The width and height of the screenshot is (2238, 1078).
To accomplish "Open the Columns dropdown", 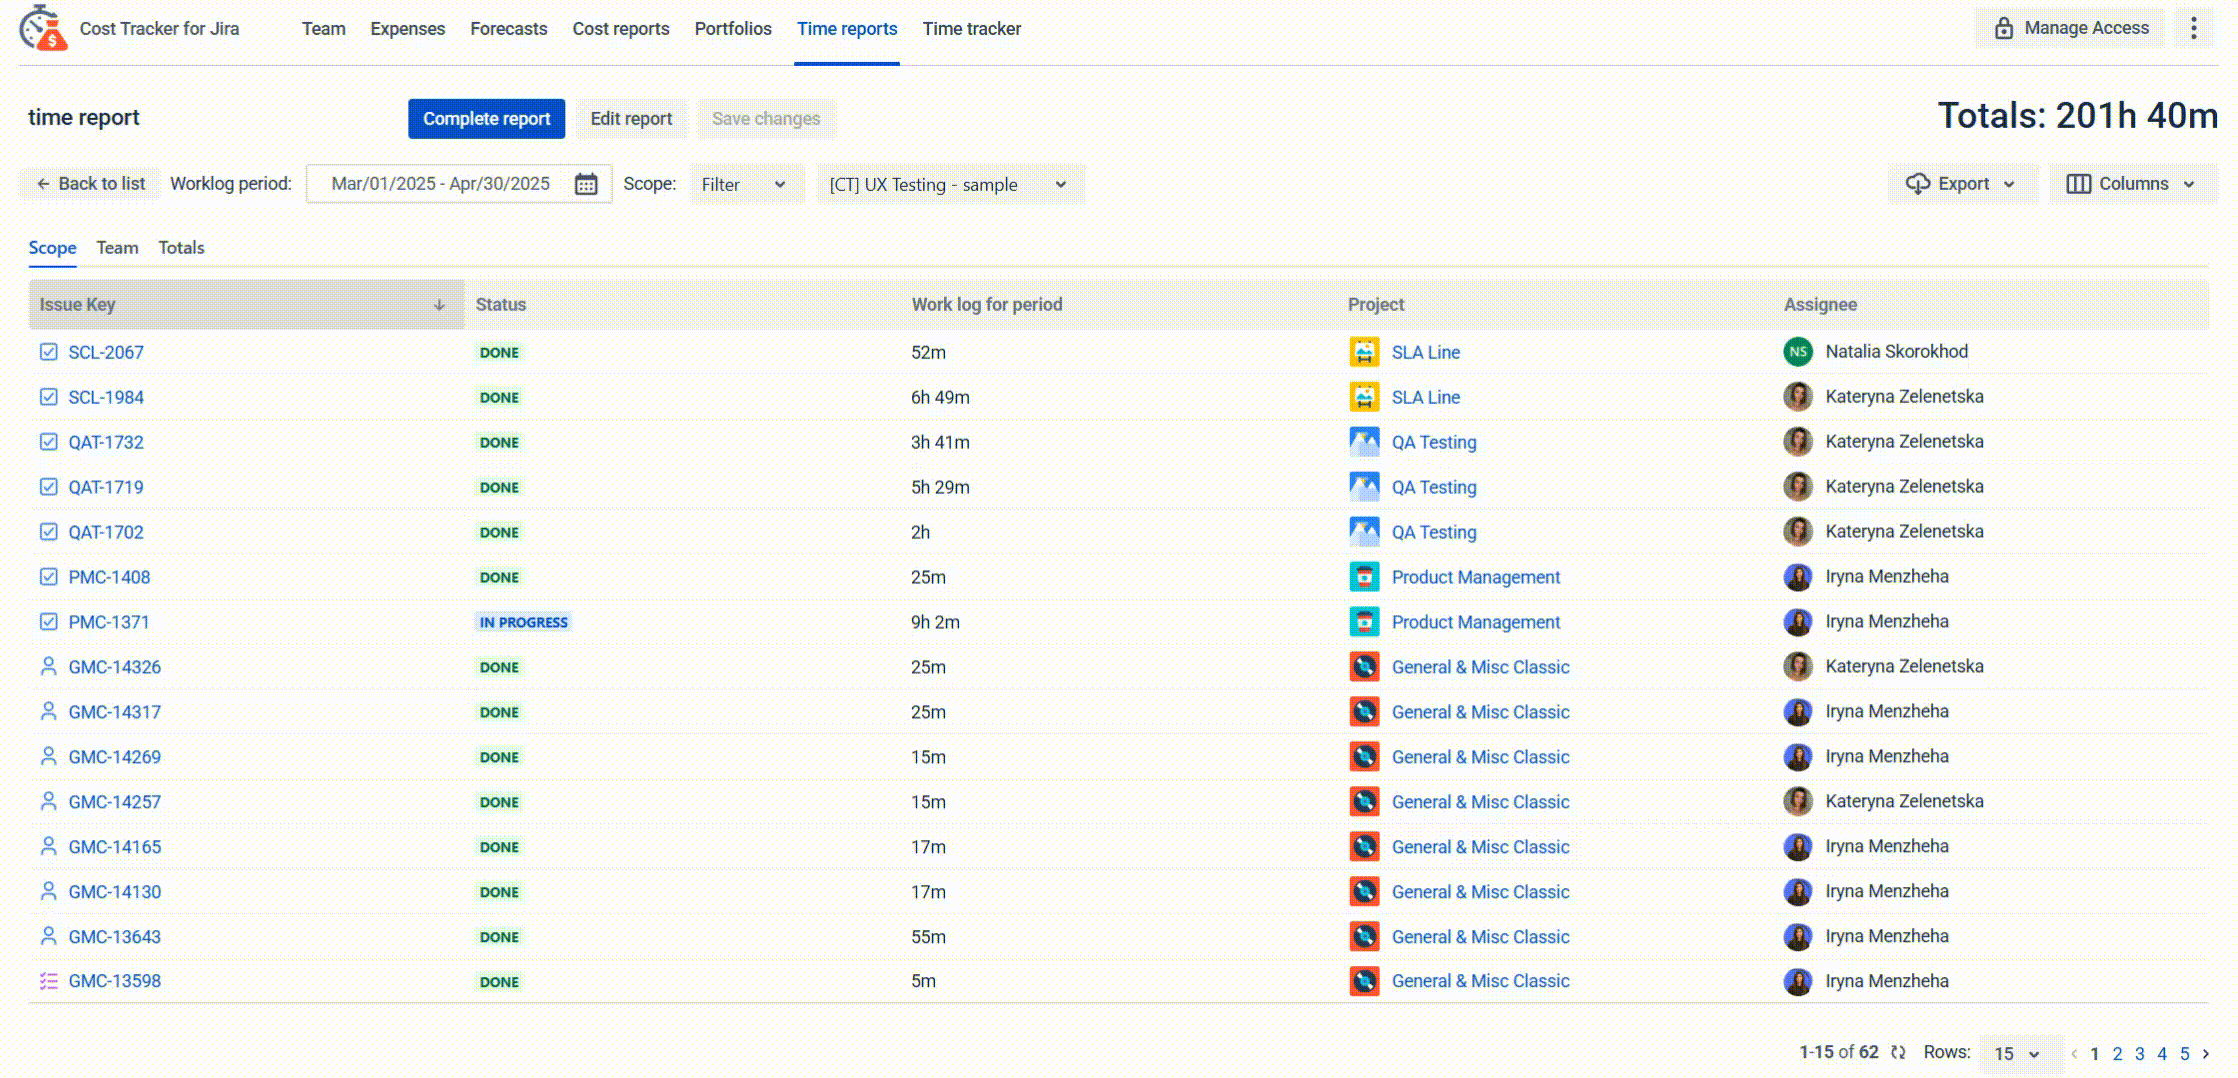I will pos(2132,184).
